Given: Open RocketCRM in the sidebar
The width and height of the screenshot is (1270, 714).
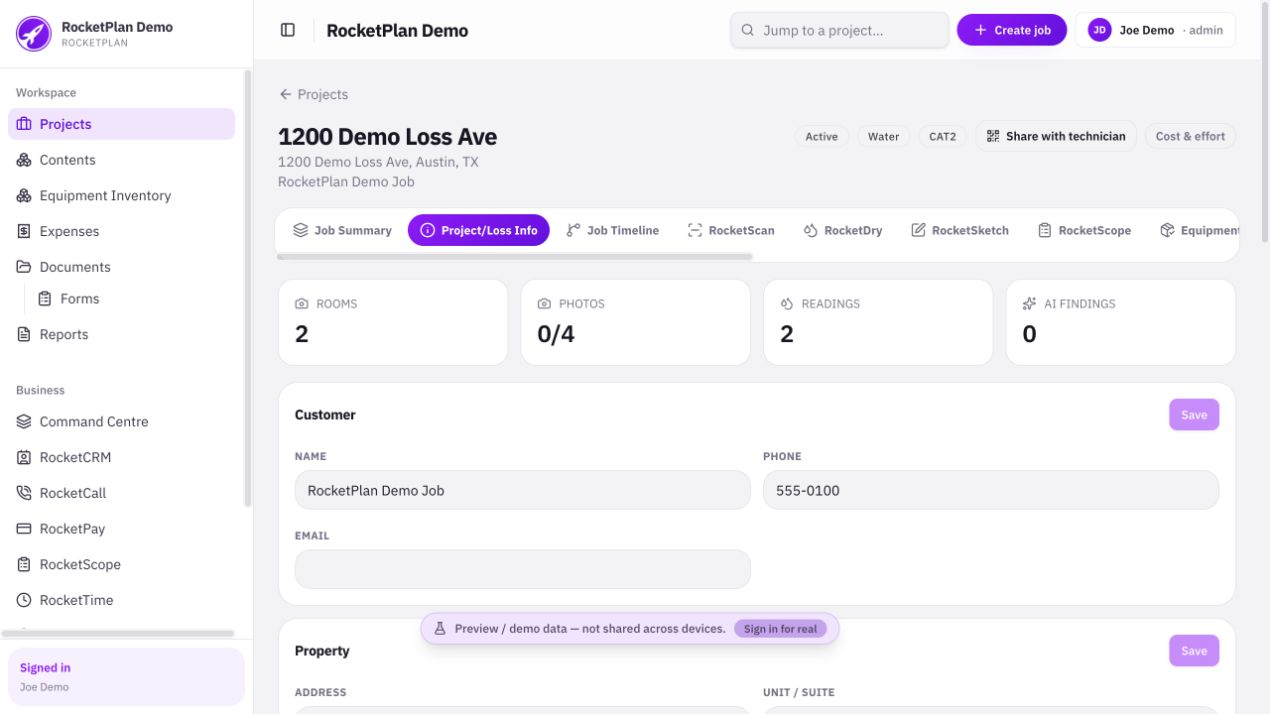Looking at the screenshot, I should (x=121, y=457).
